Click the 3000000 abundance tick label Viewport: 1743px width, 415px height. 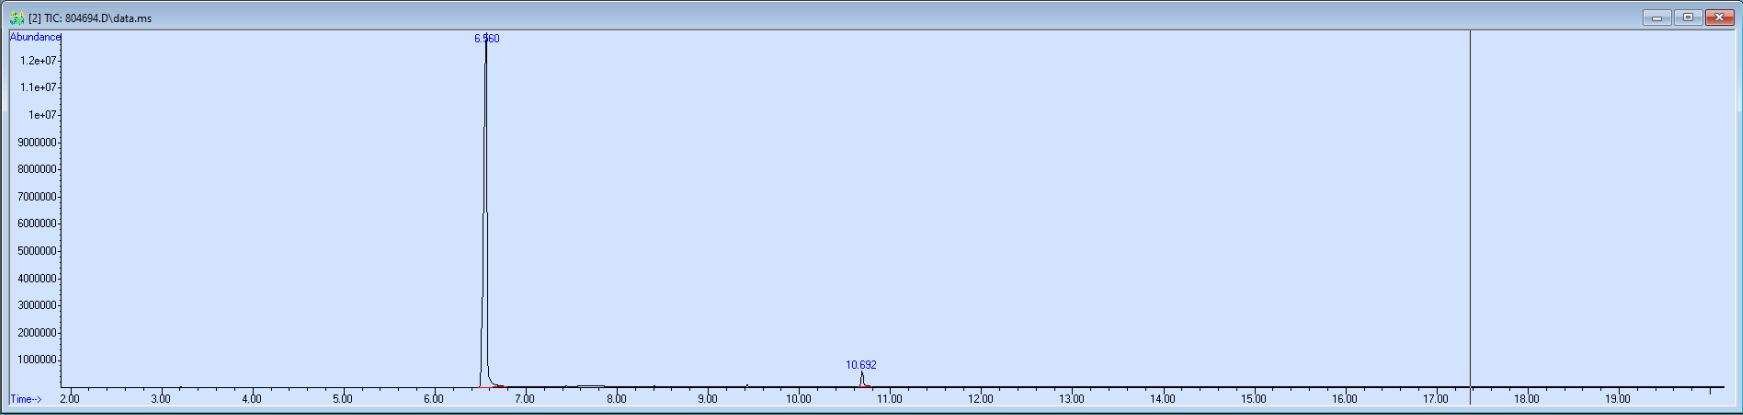(x=37, y=306)
